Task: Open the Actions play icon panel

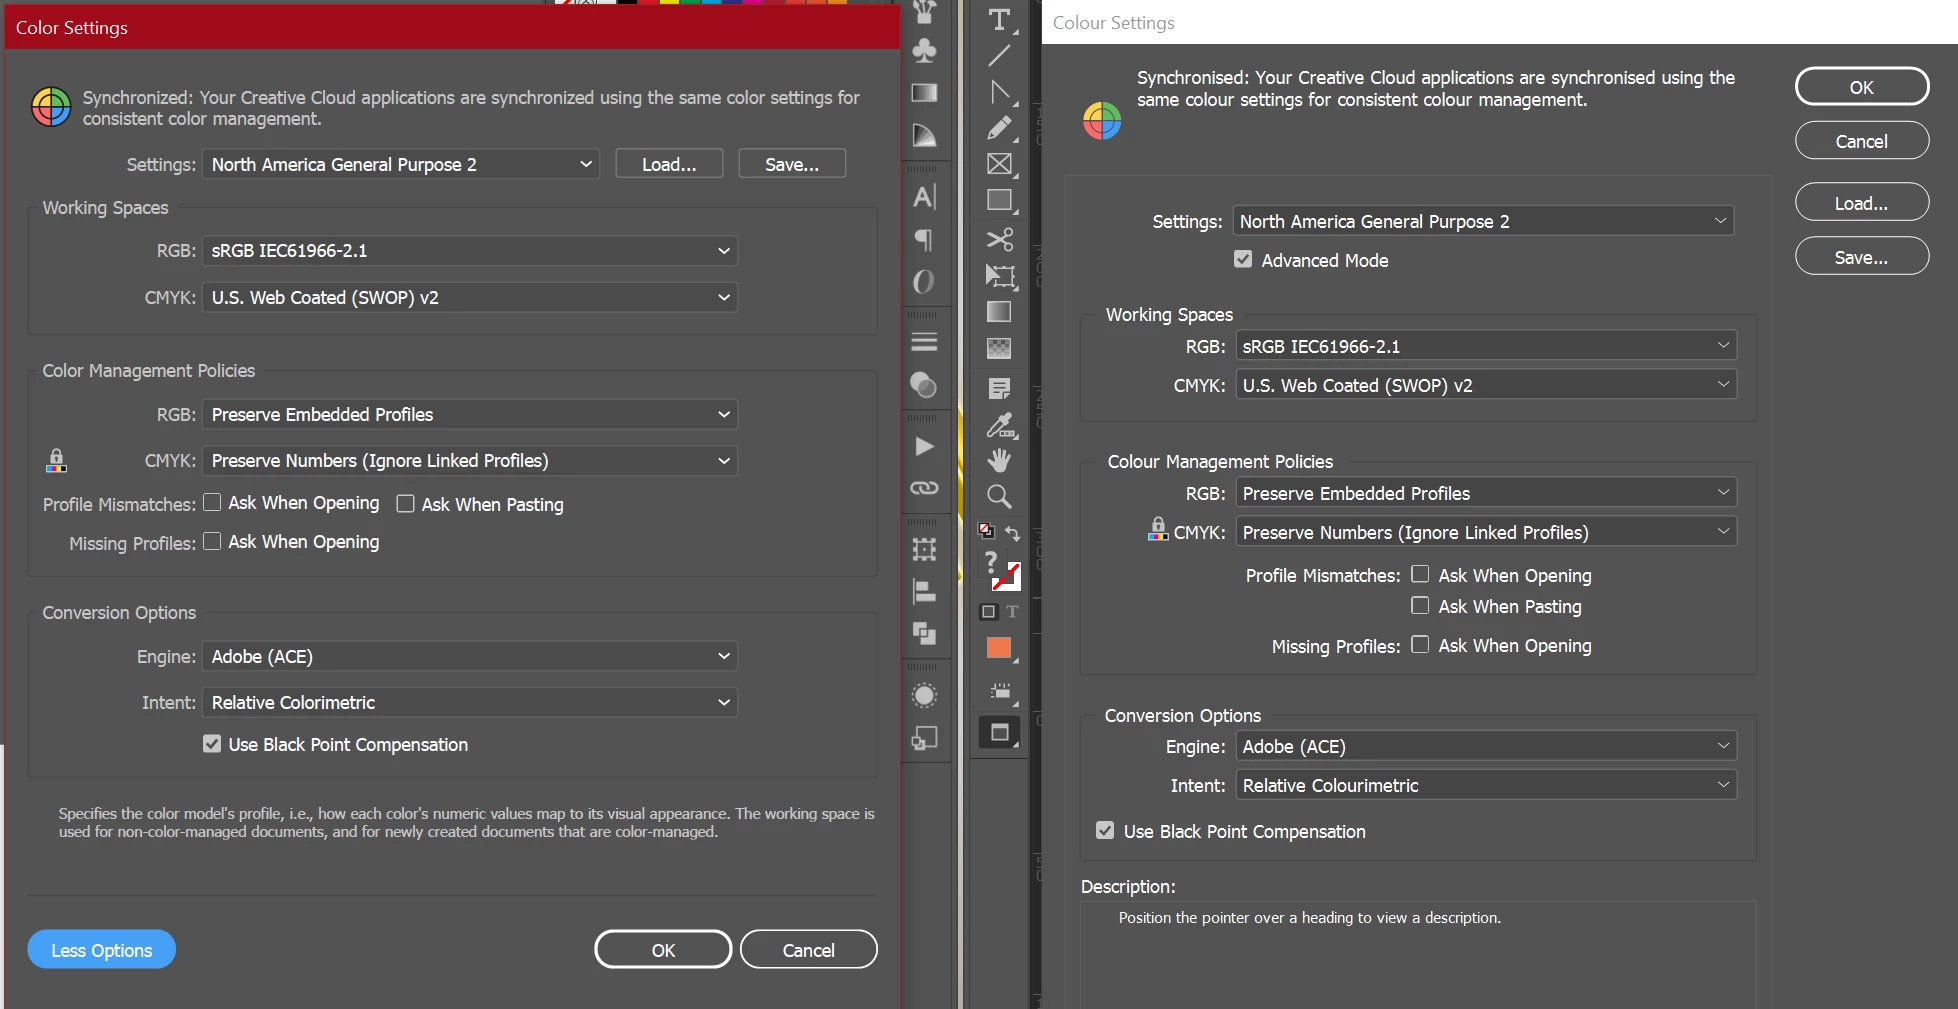Action: pyautogui.click(x=925, y=446)
